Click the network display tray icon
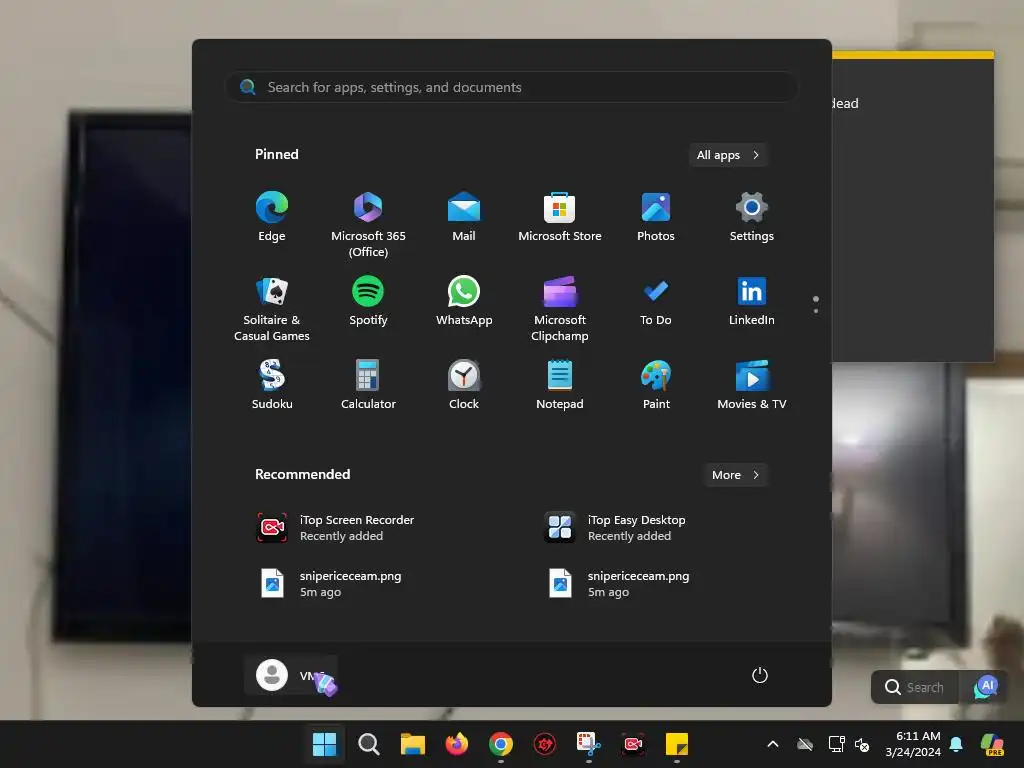This screenshot has height=768, width=1024. tap(836, 744)
